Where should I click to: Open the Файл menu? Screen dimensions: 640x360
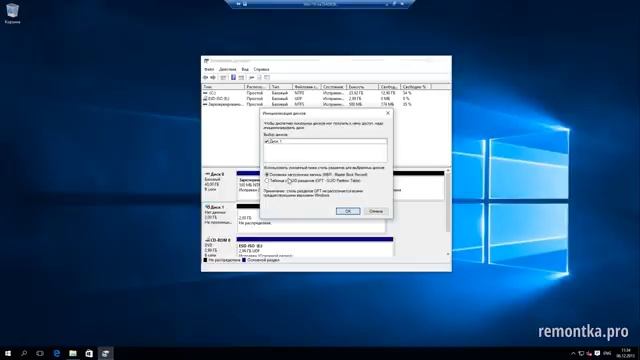pos(209,69)
